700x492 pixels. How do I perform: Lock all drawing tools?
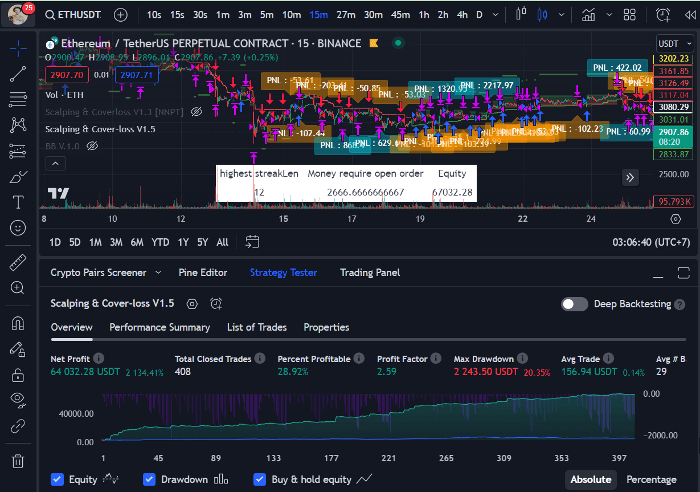coord(18,375)
